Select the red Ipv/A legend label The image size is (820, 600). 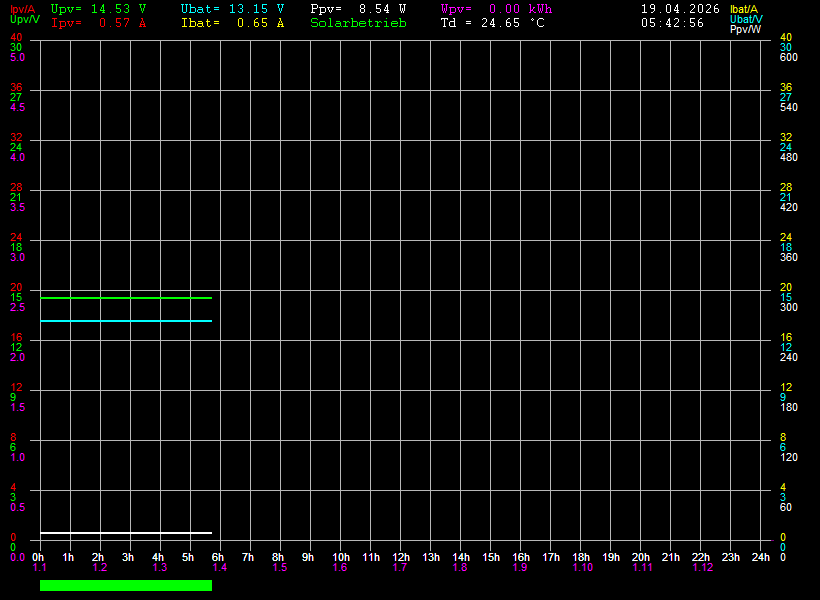click(x=24, y=9)
